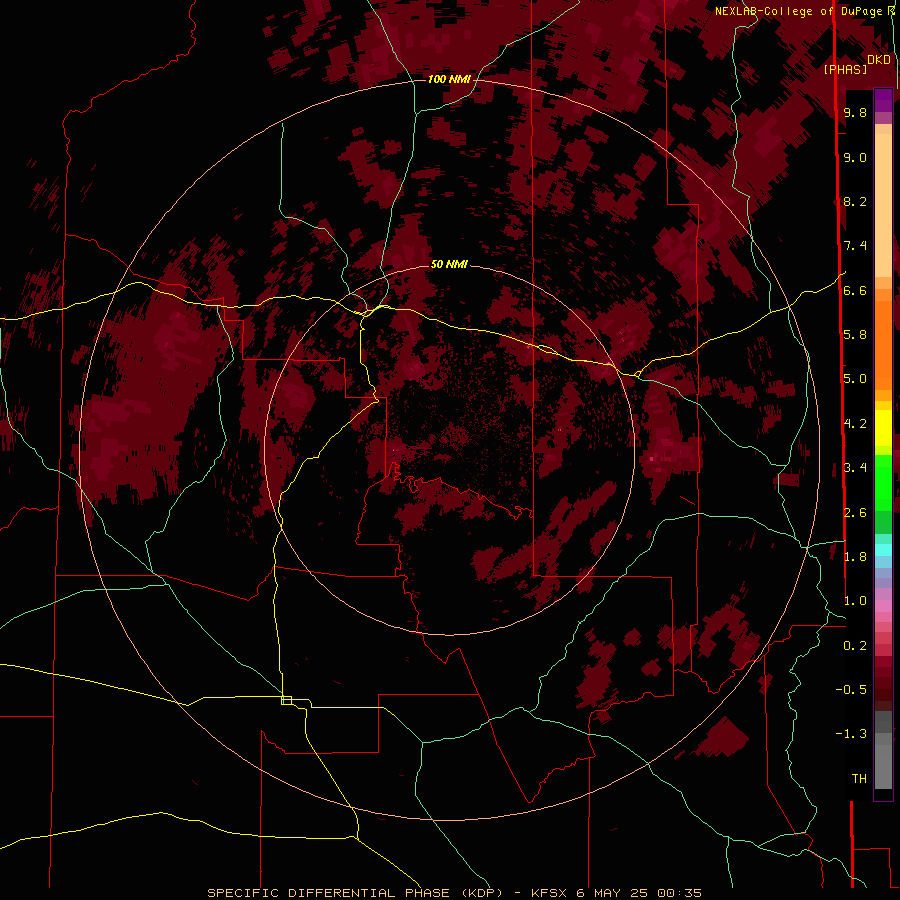
Task: Pick the cyan band of the color bar
Action: pyautogui.click(x=883, y=550)
